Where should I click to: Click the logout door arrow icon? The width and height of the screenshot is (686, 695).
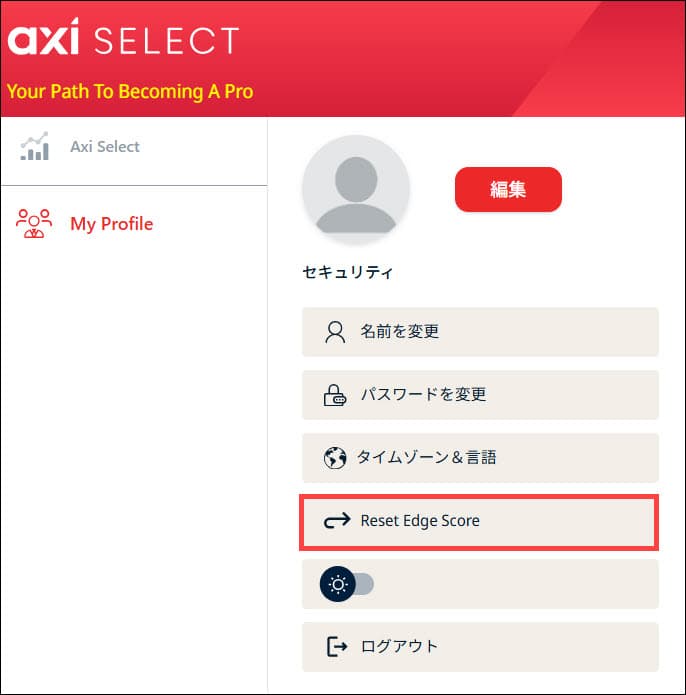pos(337,646)
